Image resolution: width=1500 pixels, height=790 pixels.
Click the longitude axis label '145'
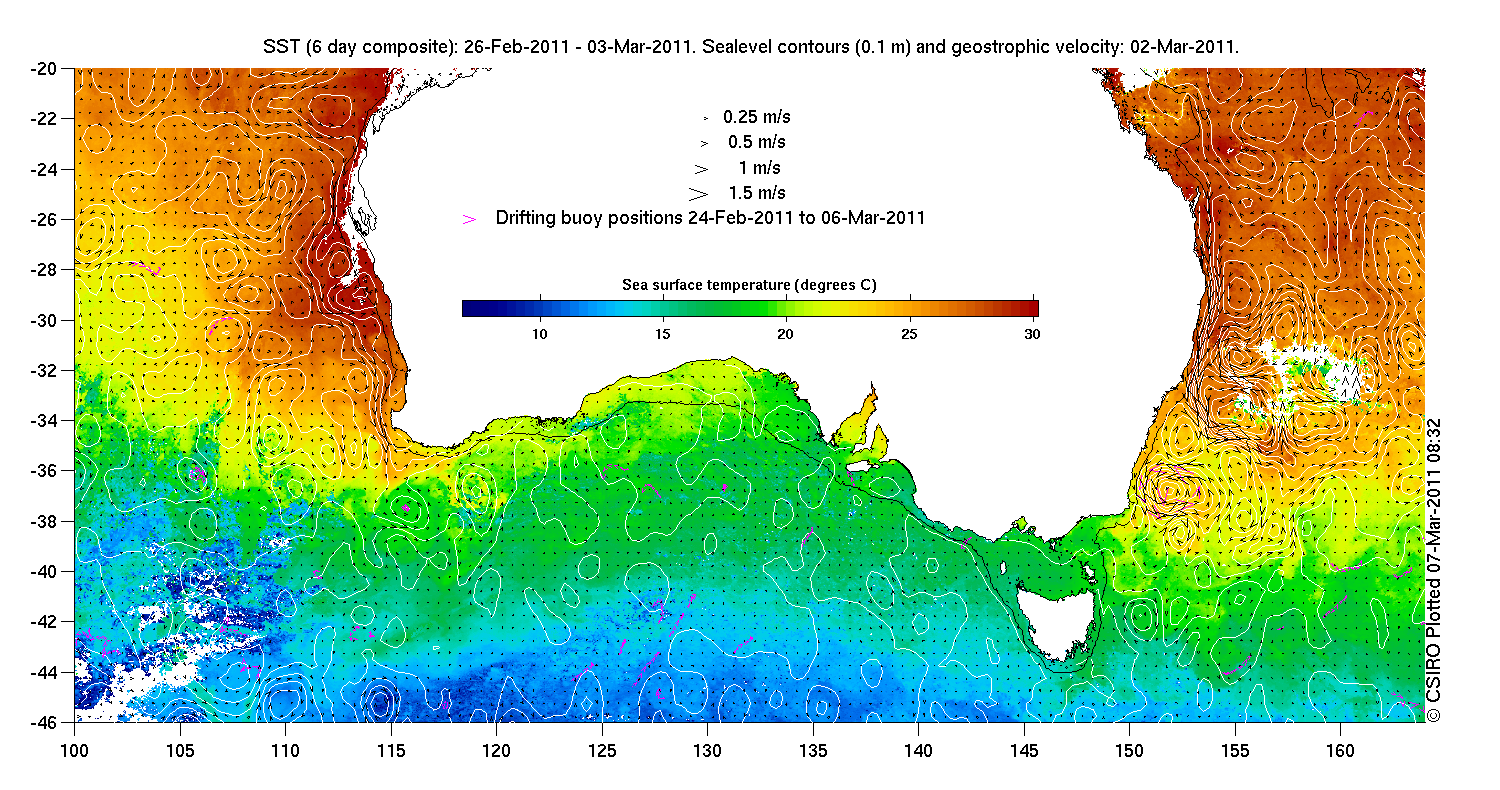pos(1024,751)
